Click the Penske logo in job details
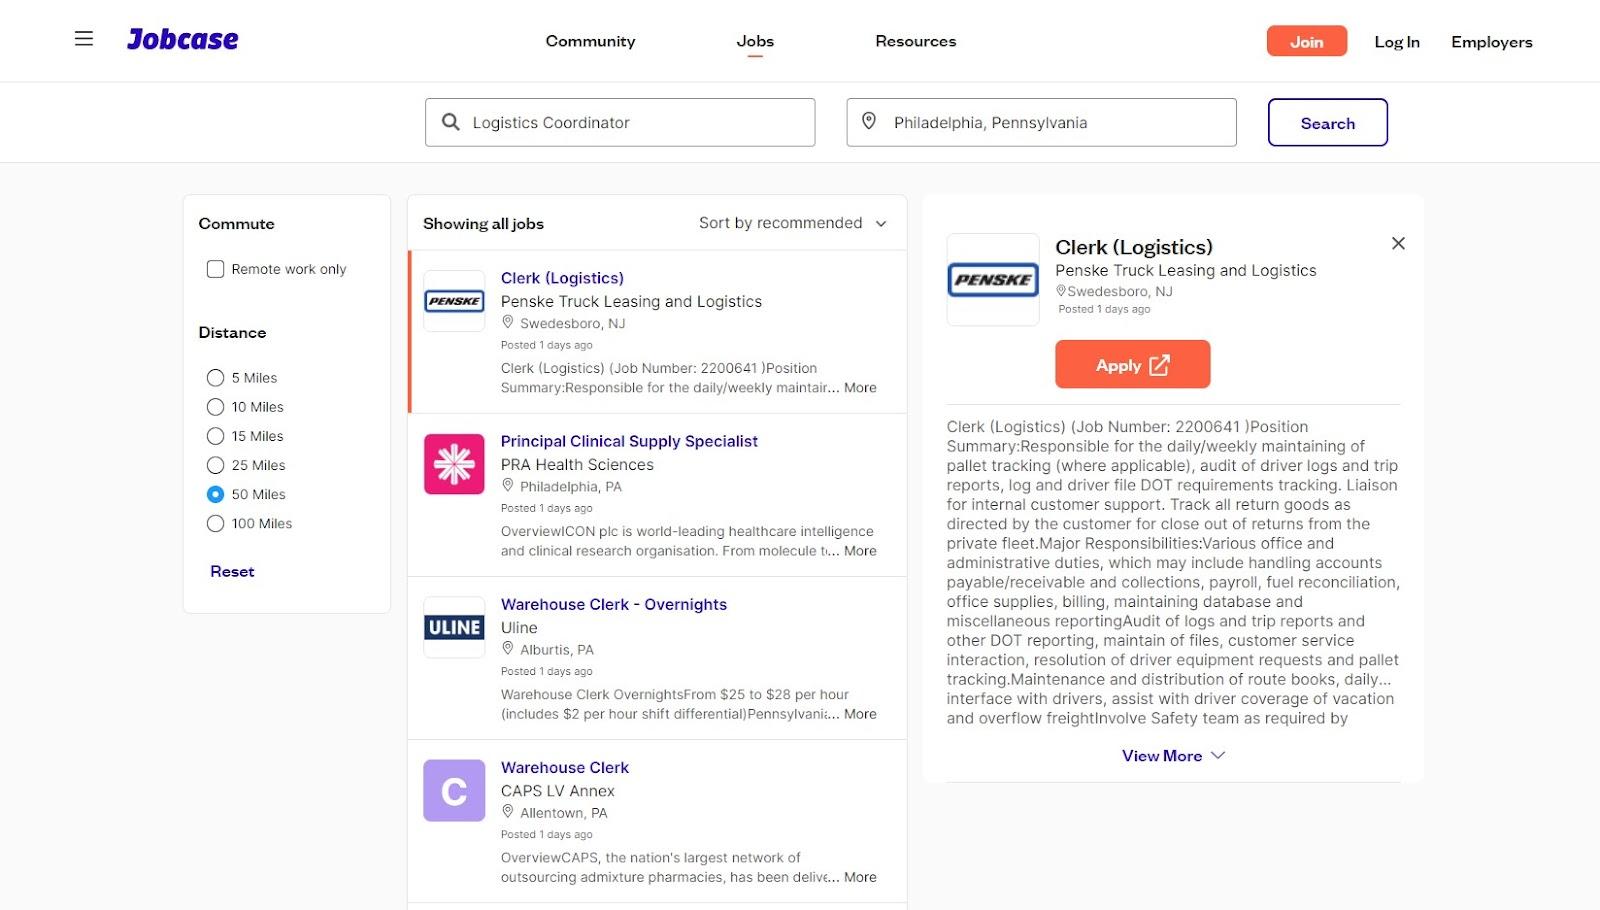The width and height of the screenshot is (1600, 910). coord(993,280)
